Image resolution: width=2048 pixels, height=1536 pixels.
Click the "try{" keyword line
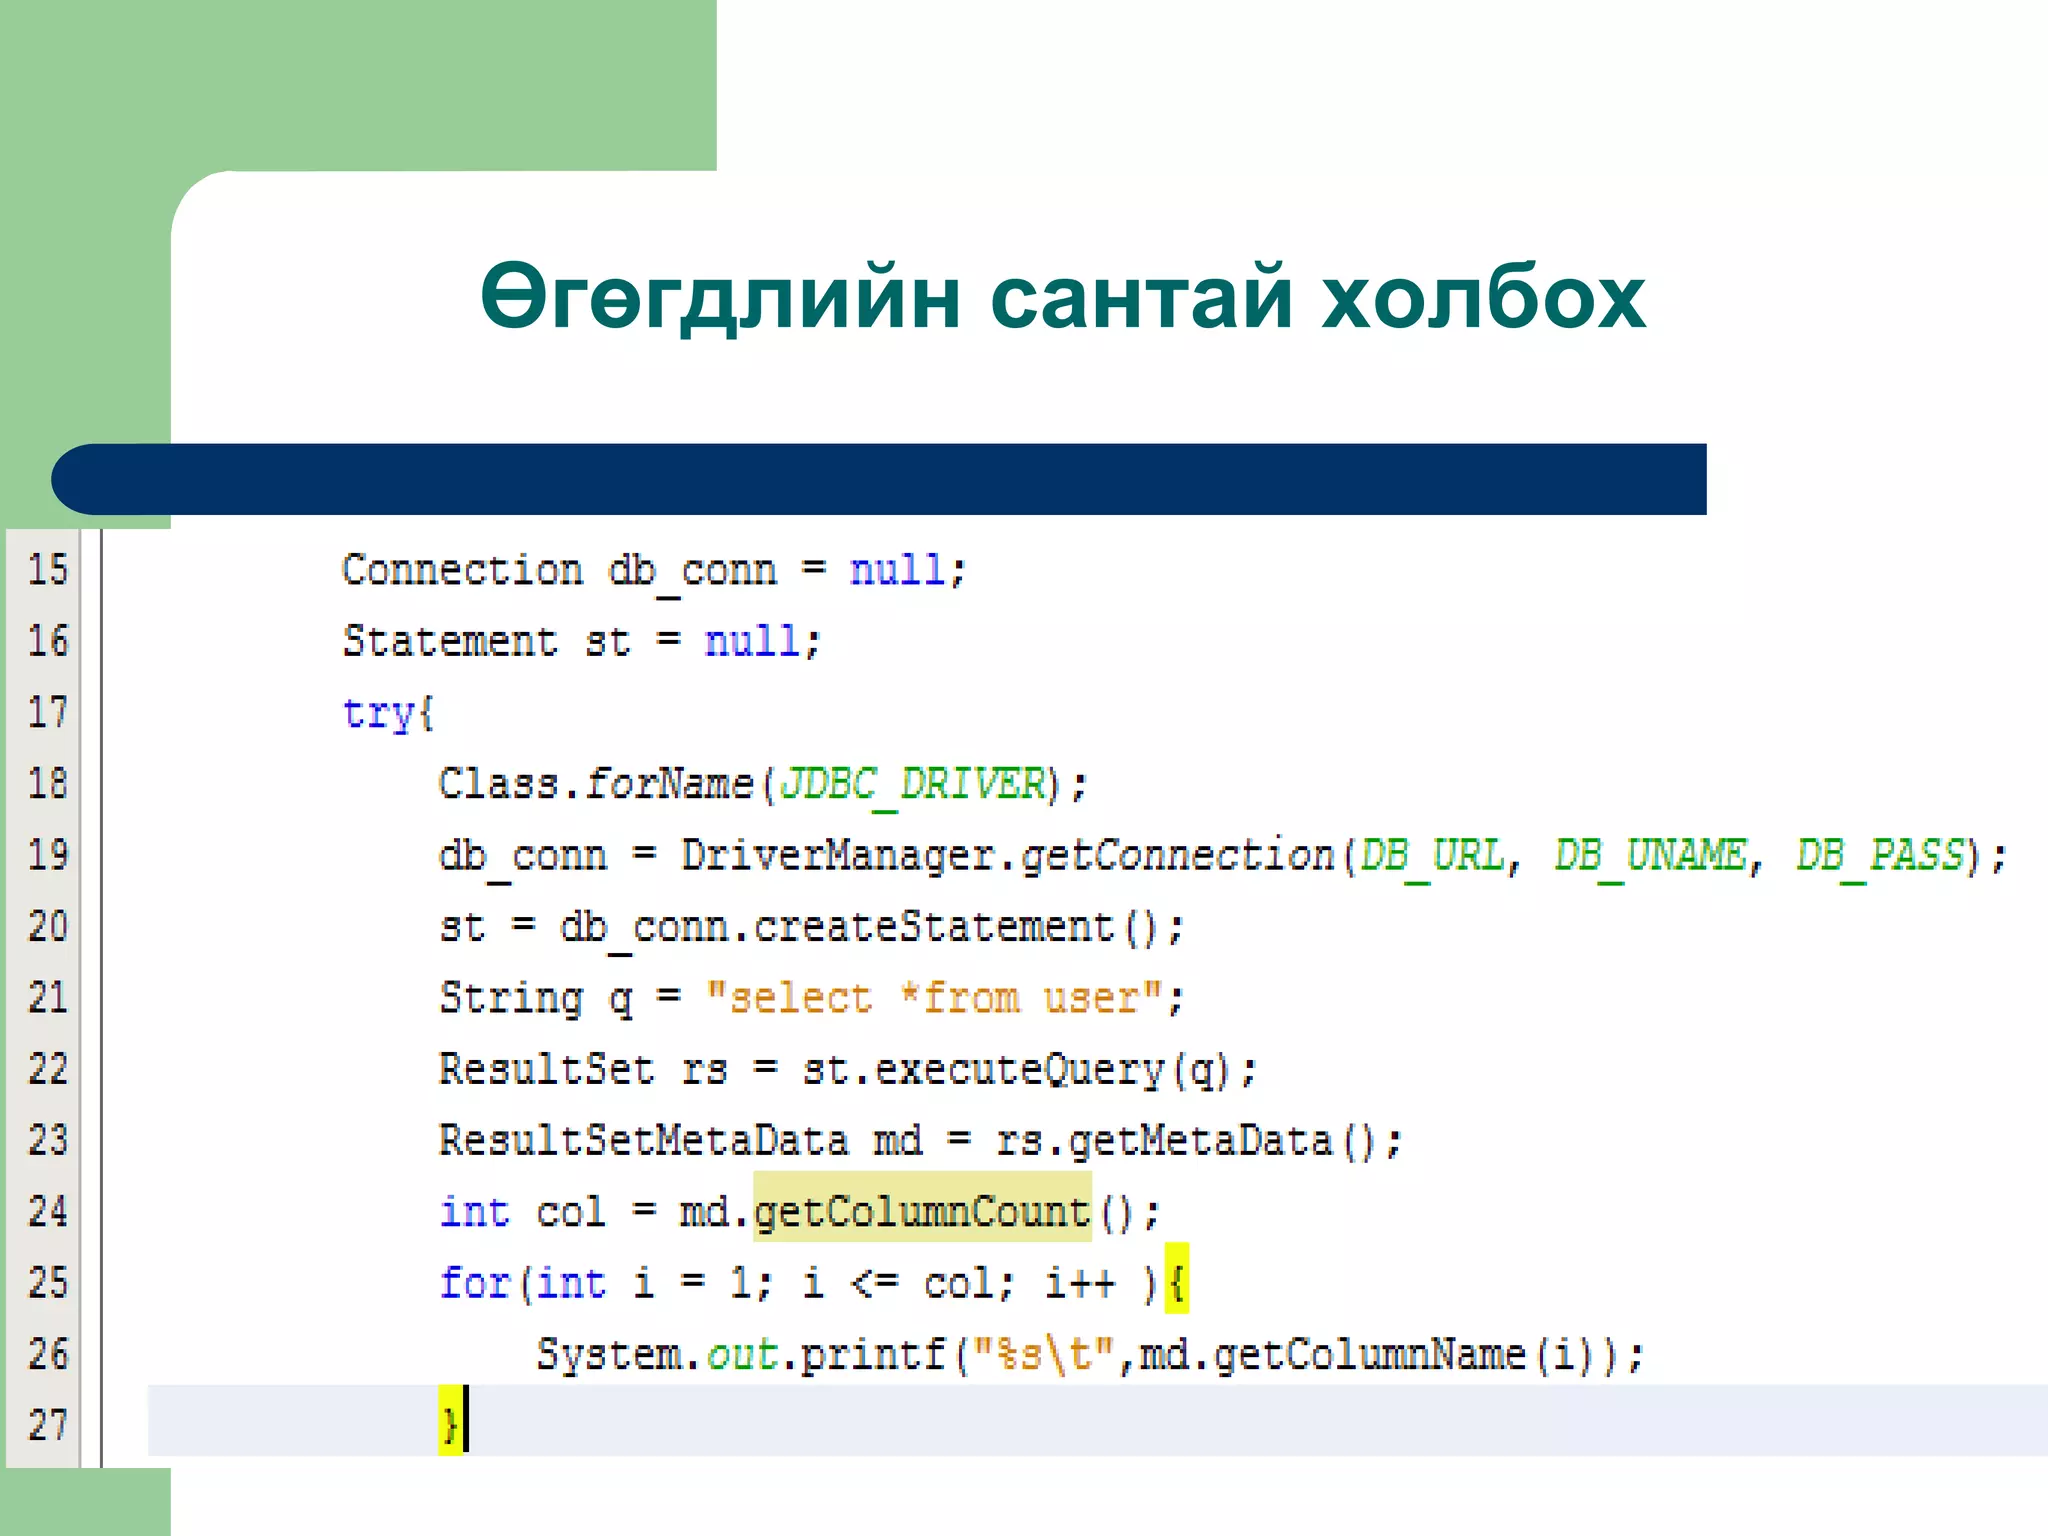pyautogui.click(x=388, y=714)
